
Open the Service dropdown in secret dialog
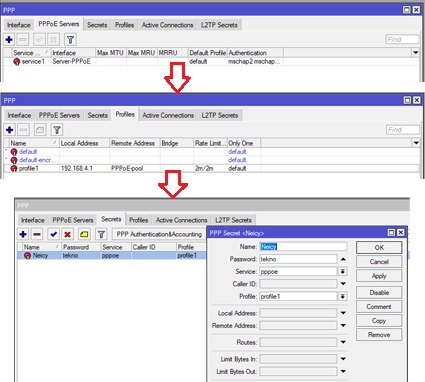coord(342,272)
